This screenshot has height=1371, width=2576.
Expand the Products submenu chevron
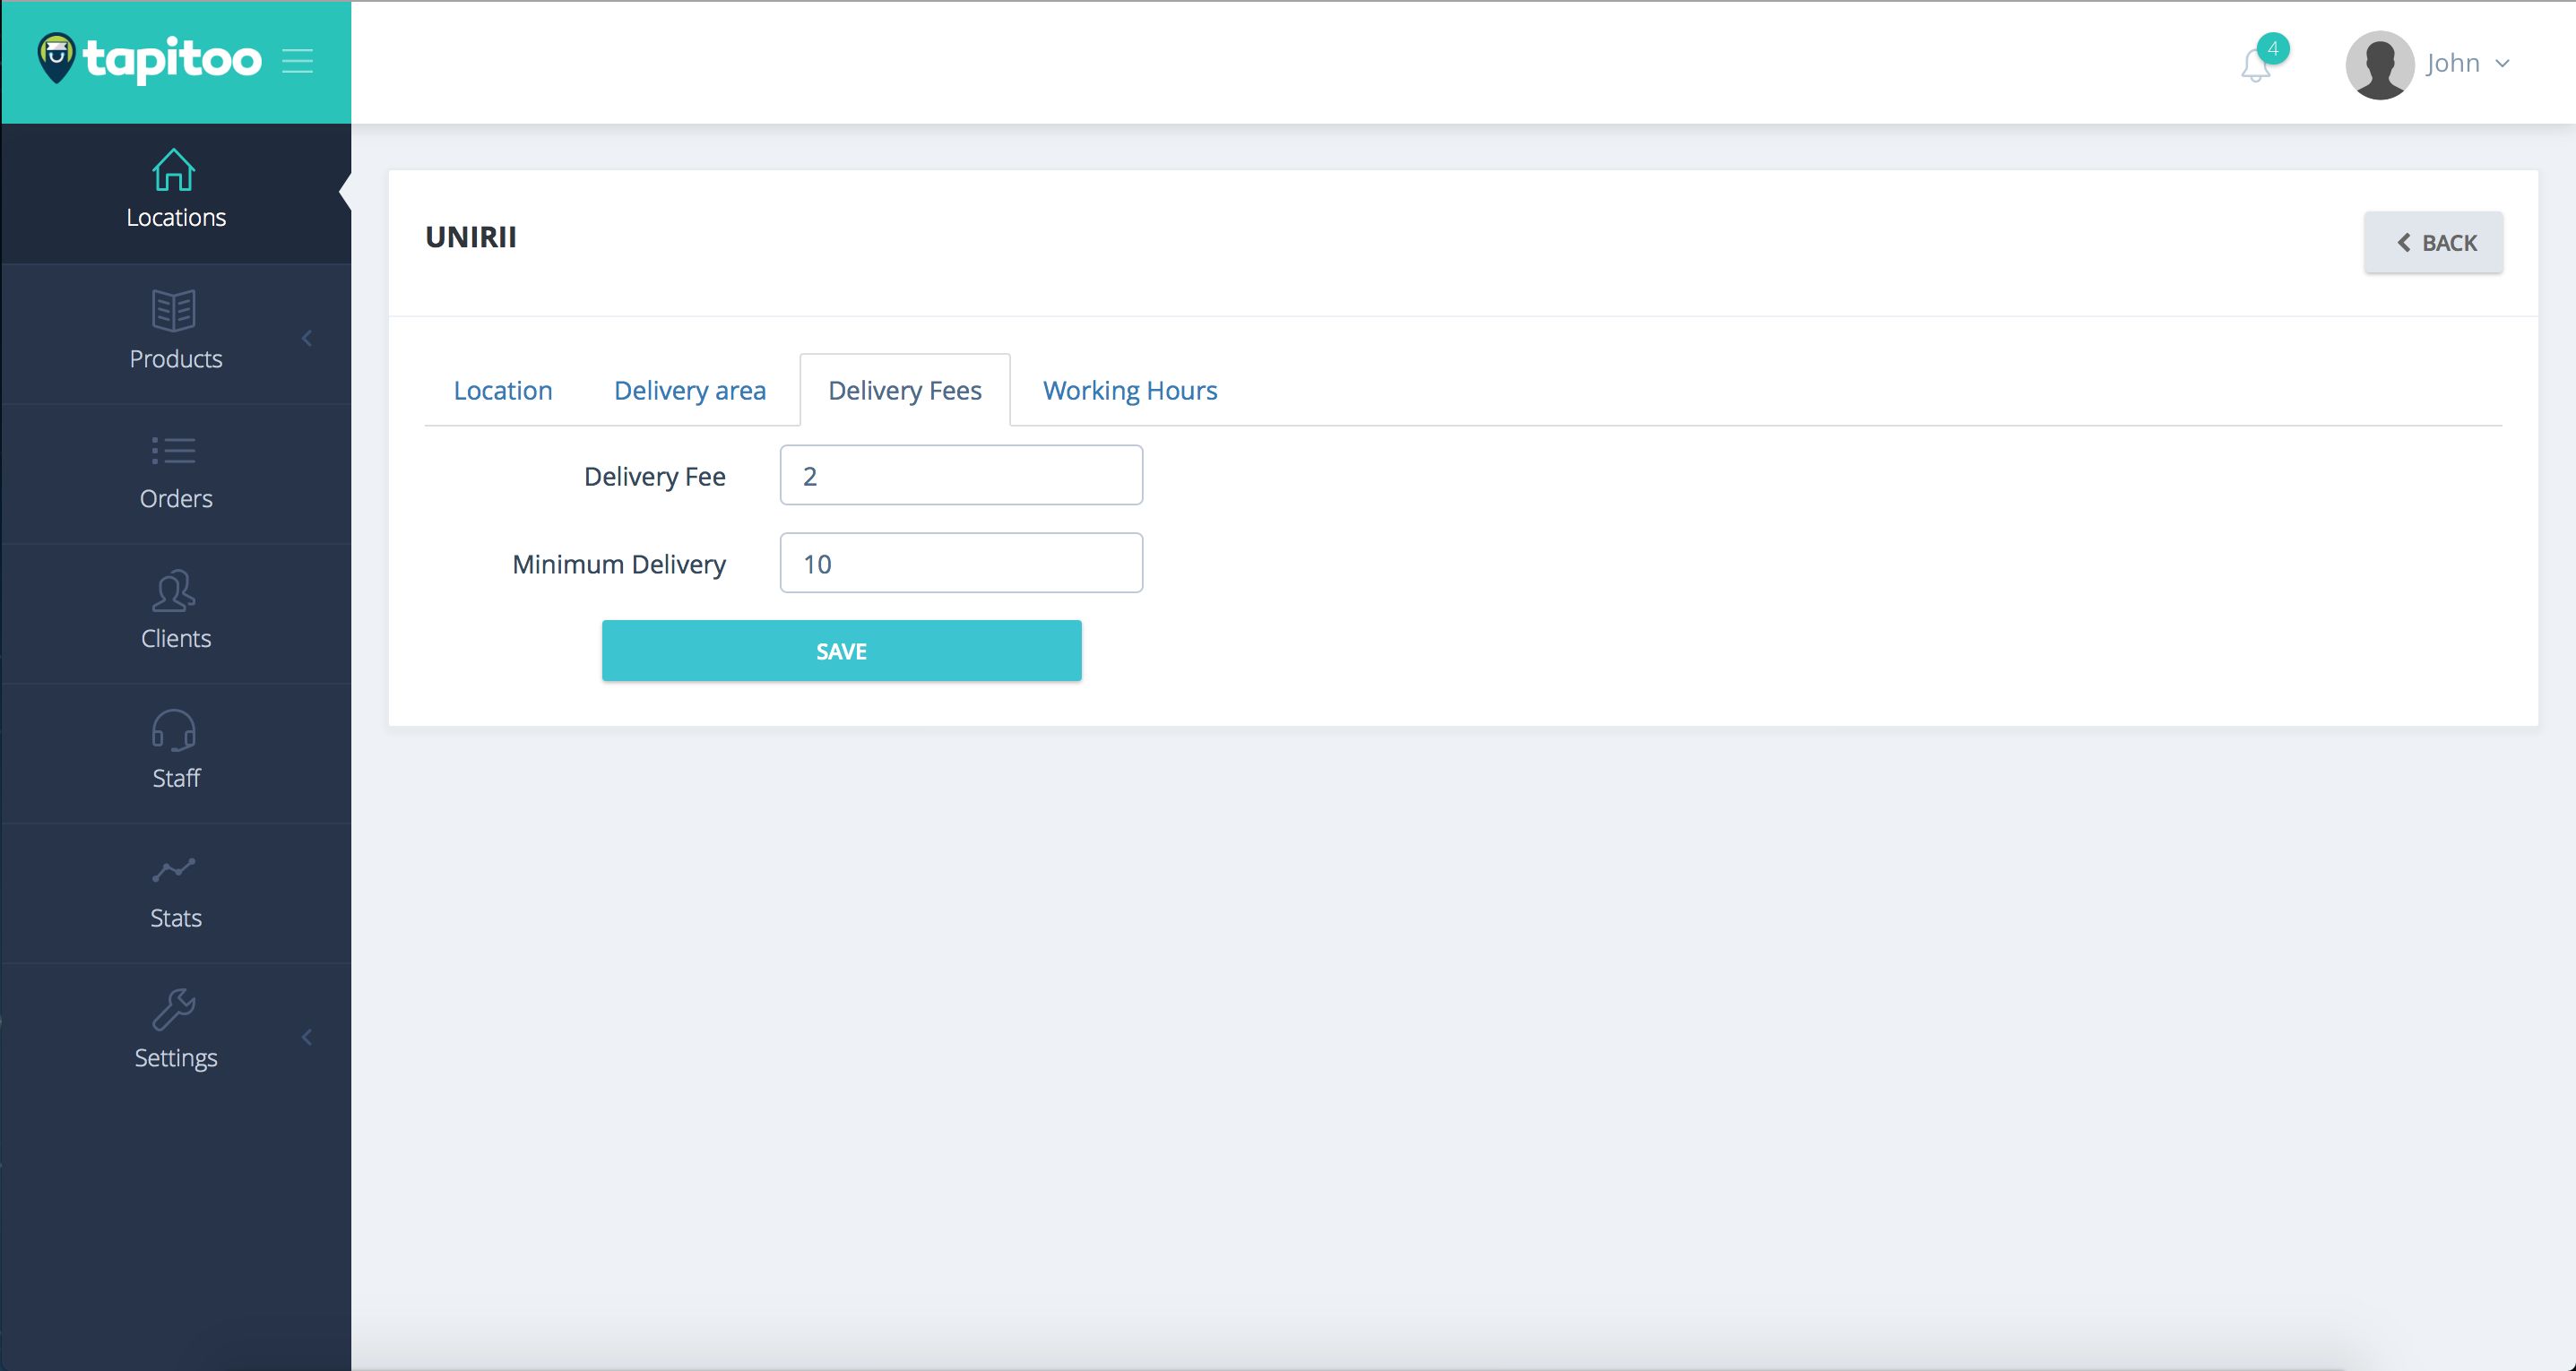[x=307, y=339]
